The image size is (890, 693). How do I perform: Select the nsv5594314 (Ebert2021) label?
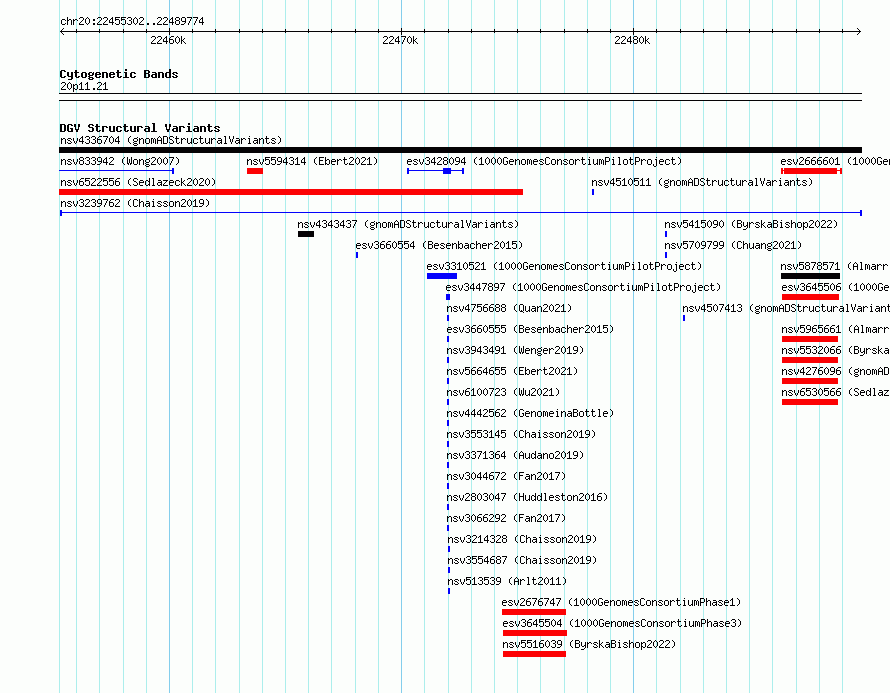(312, 161)
